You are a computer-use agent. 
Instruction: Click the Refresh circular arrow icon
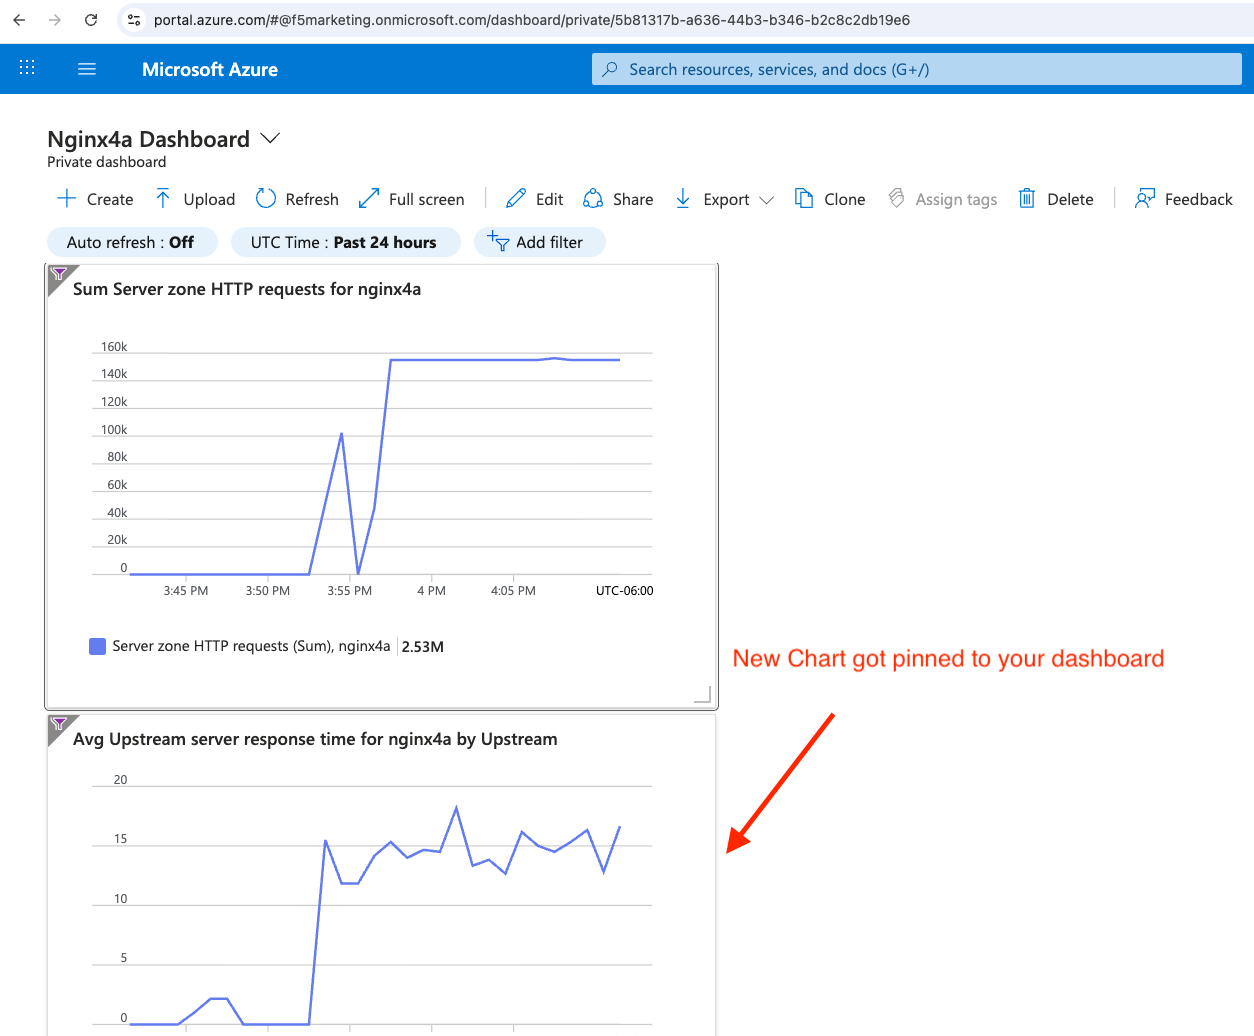pos(265,198)
